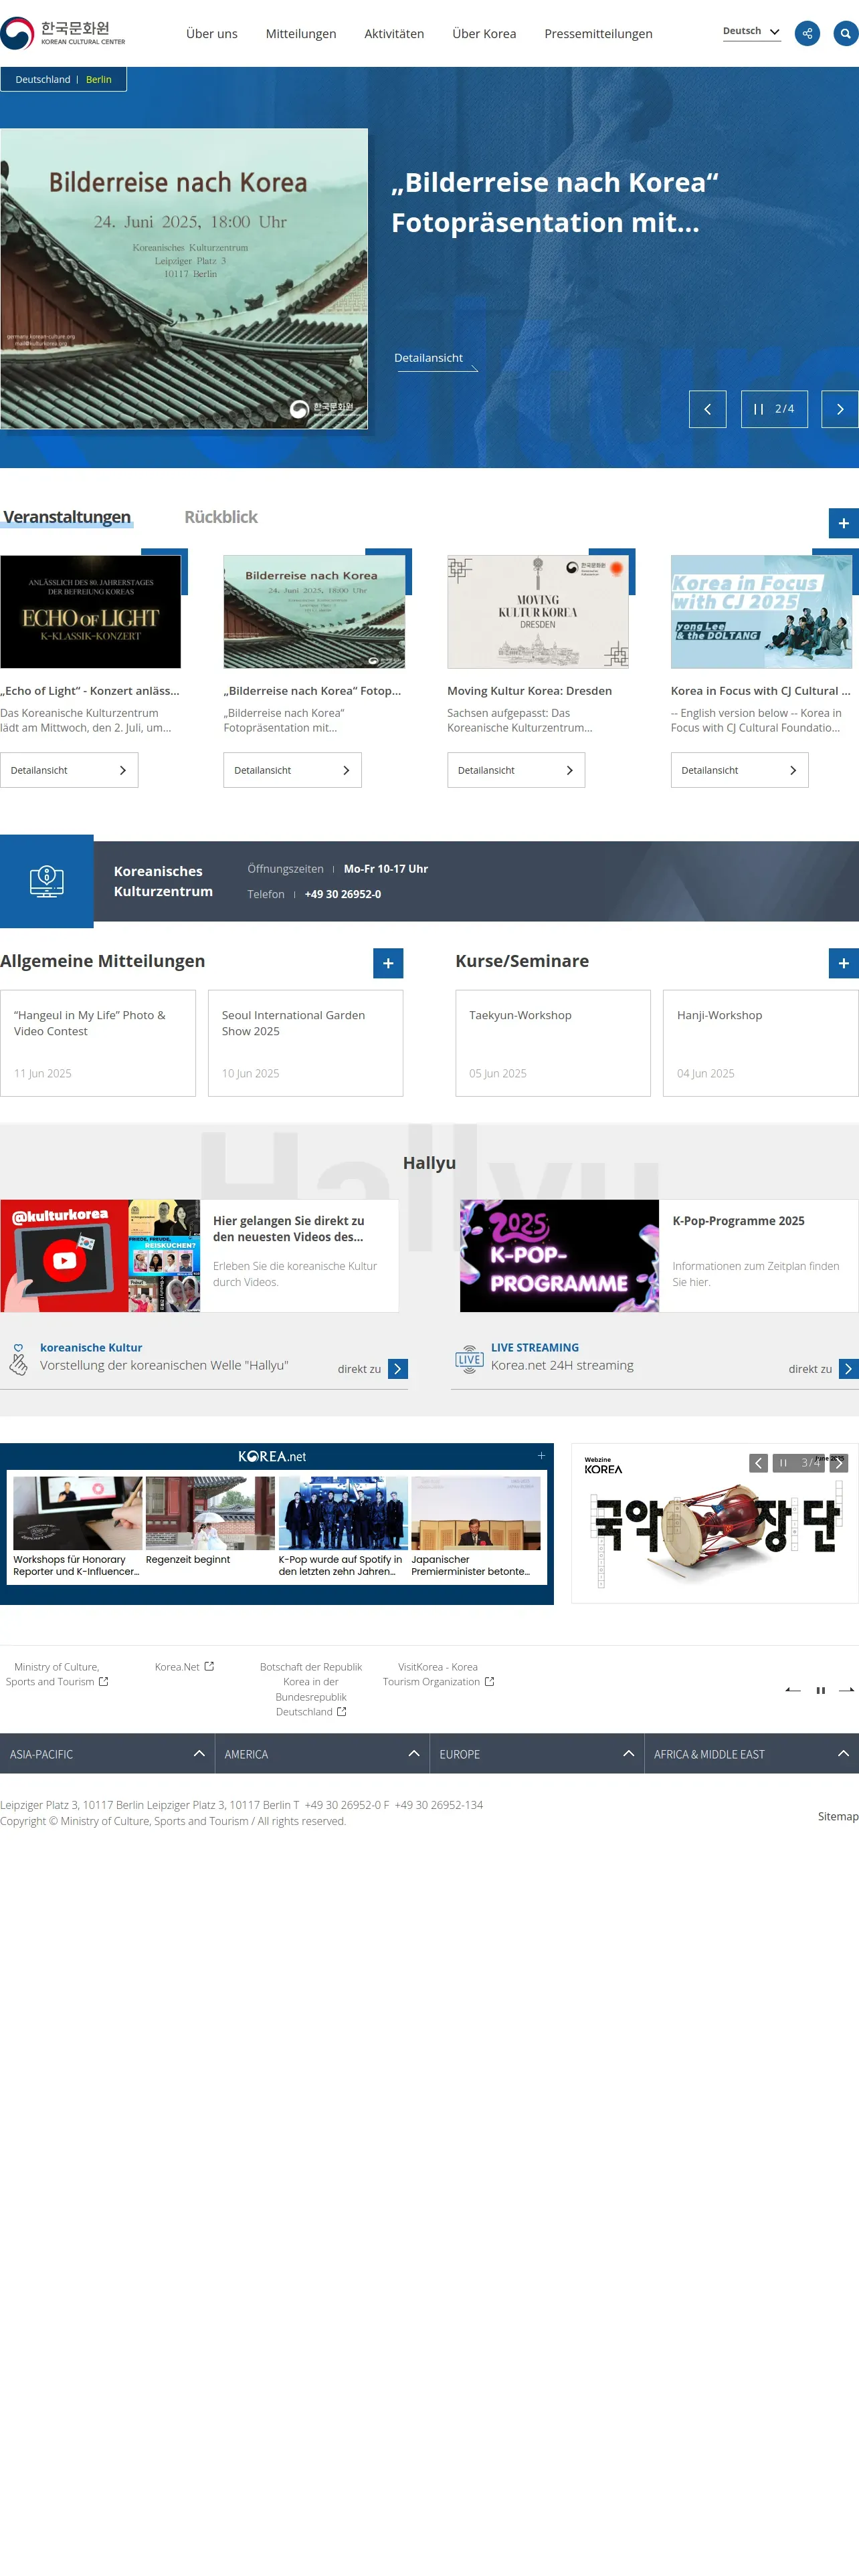Switch to the Rückblick tab
Viewport: 859px width, 2576px height.
220,517
